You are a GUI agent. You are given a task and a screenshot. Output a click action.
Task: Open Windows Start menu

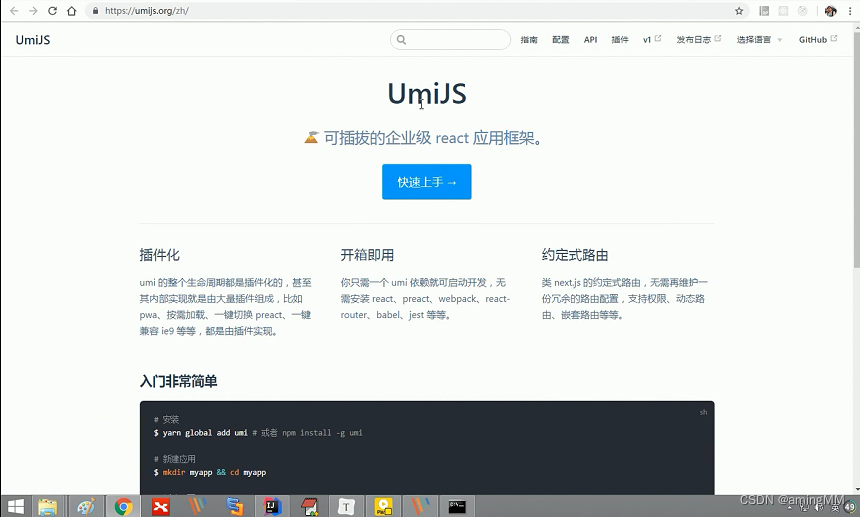coord(16,507)
